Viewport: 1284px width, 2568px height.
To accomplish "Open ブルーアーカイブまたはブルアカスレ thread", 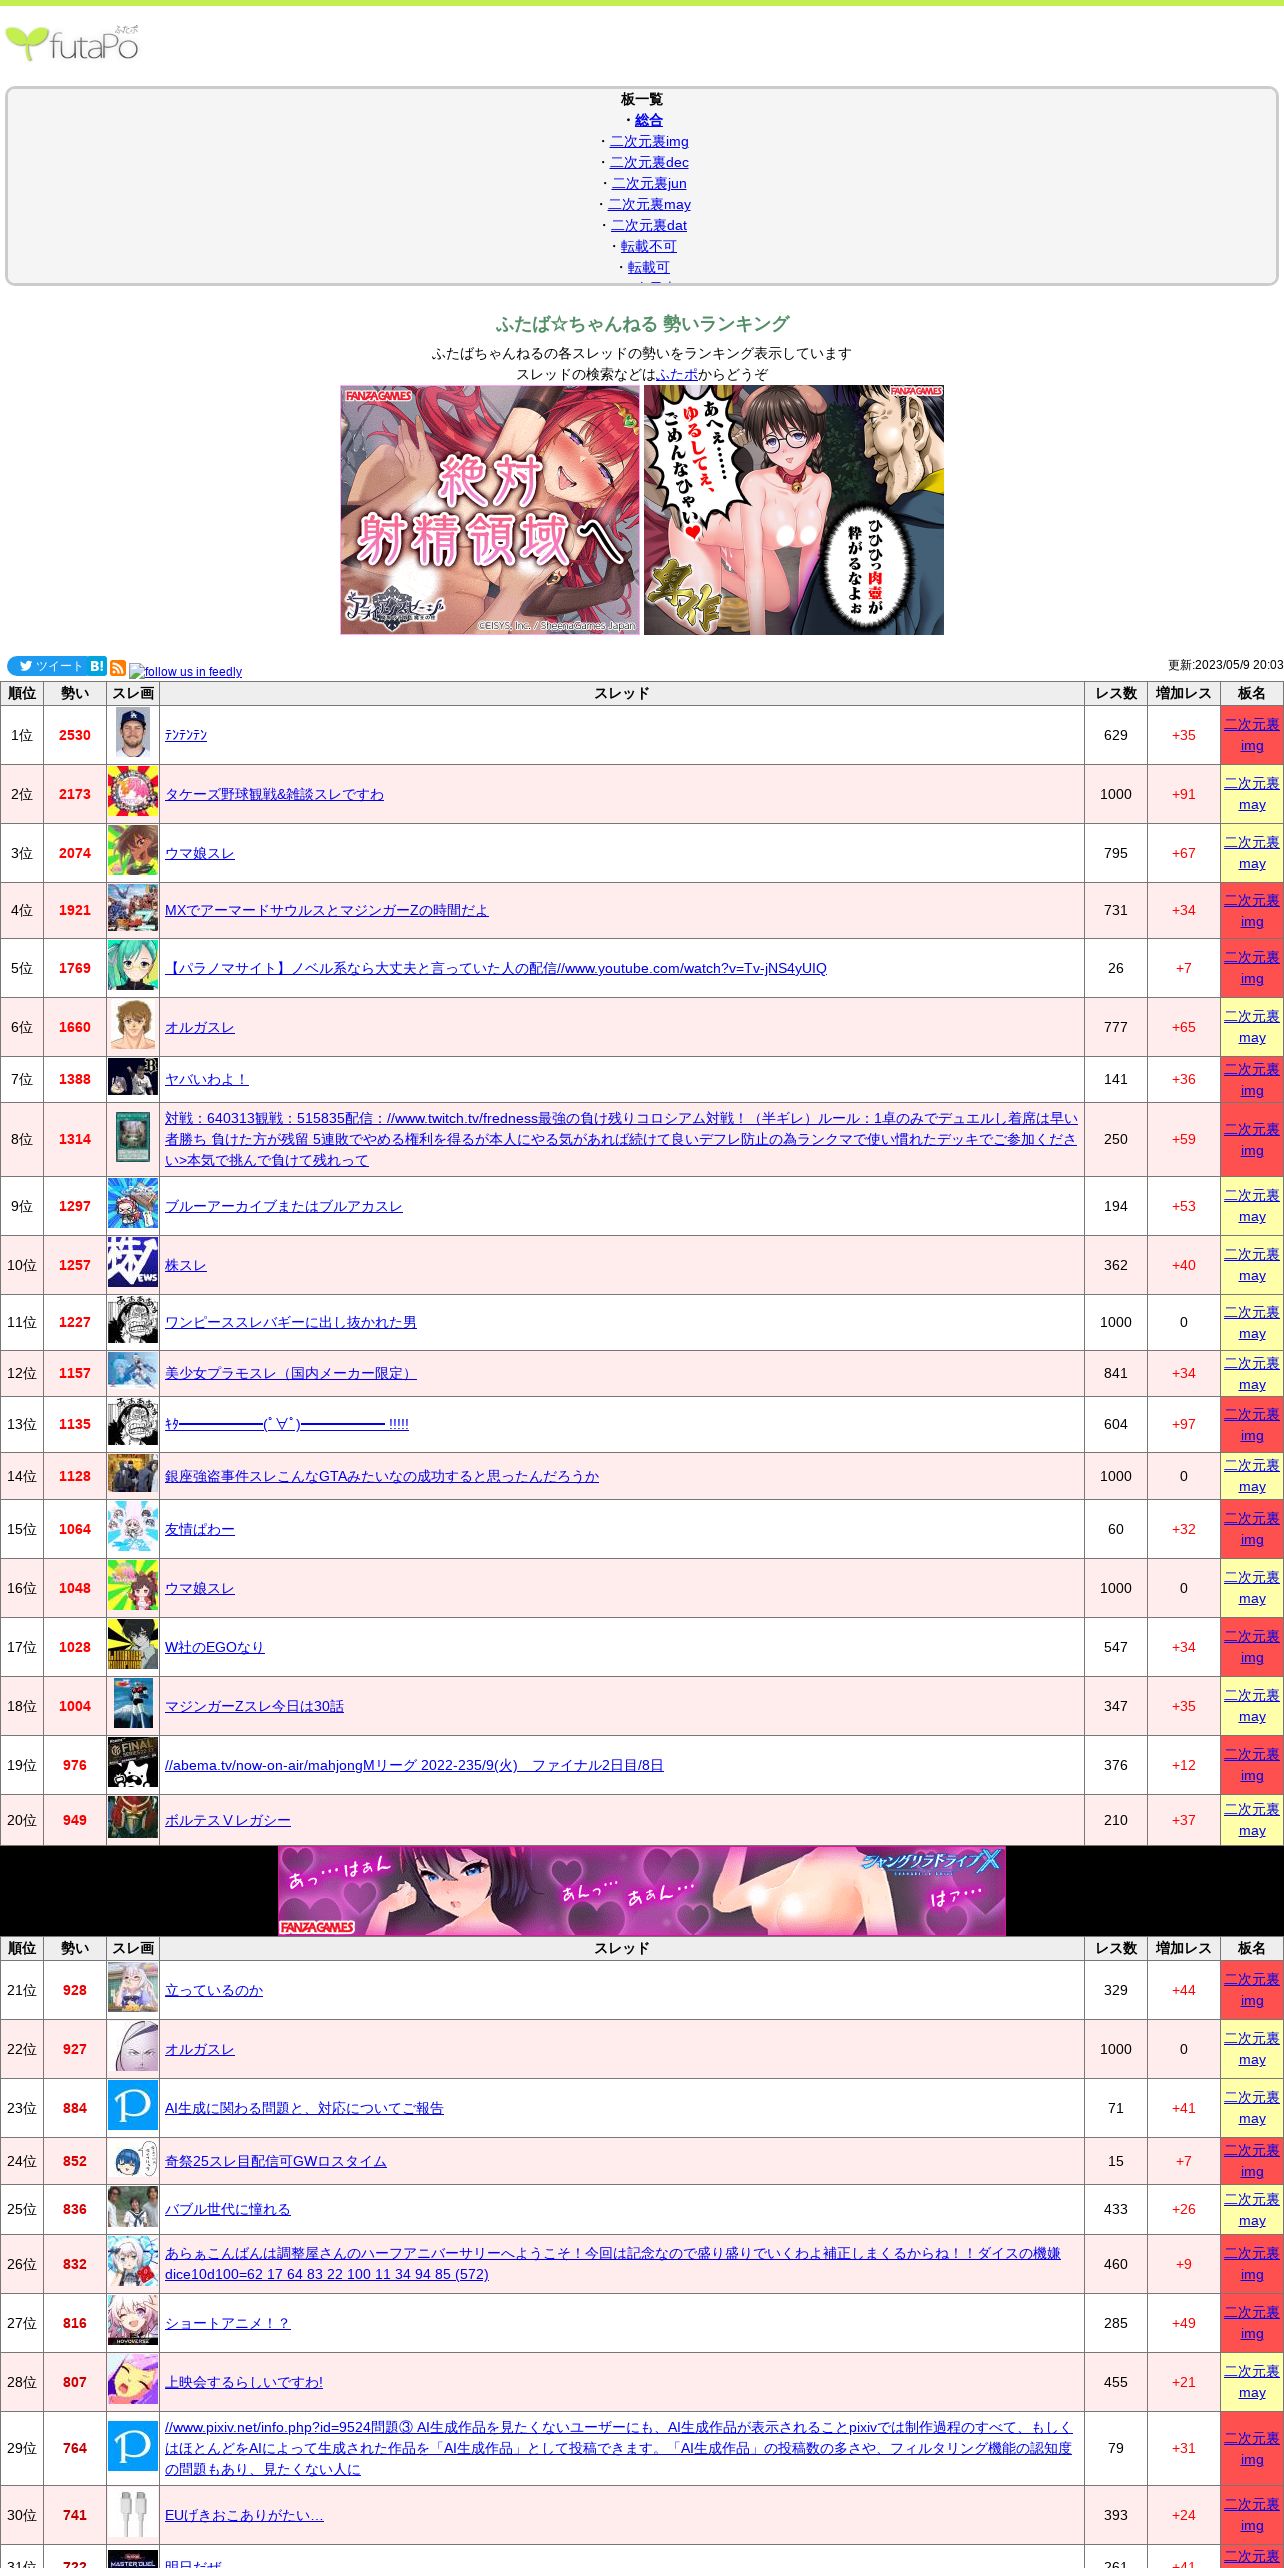I will pyautogui.click(x=283, y=1206).
